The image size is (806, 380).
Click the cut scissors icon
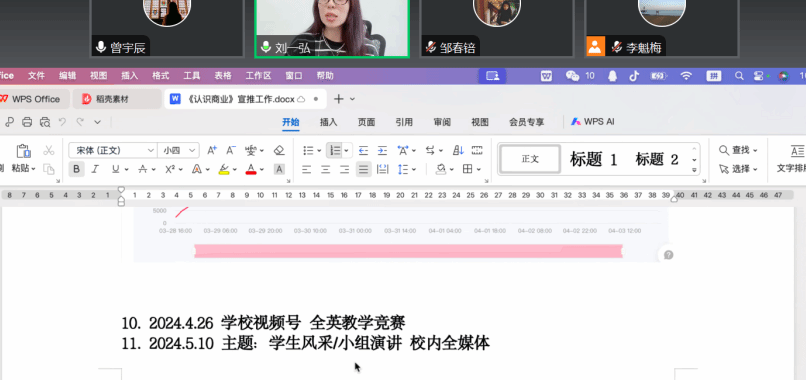click(x=48, y=150)
